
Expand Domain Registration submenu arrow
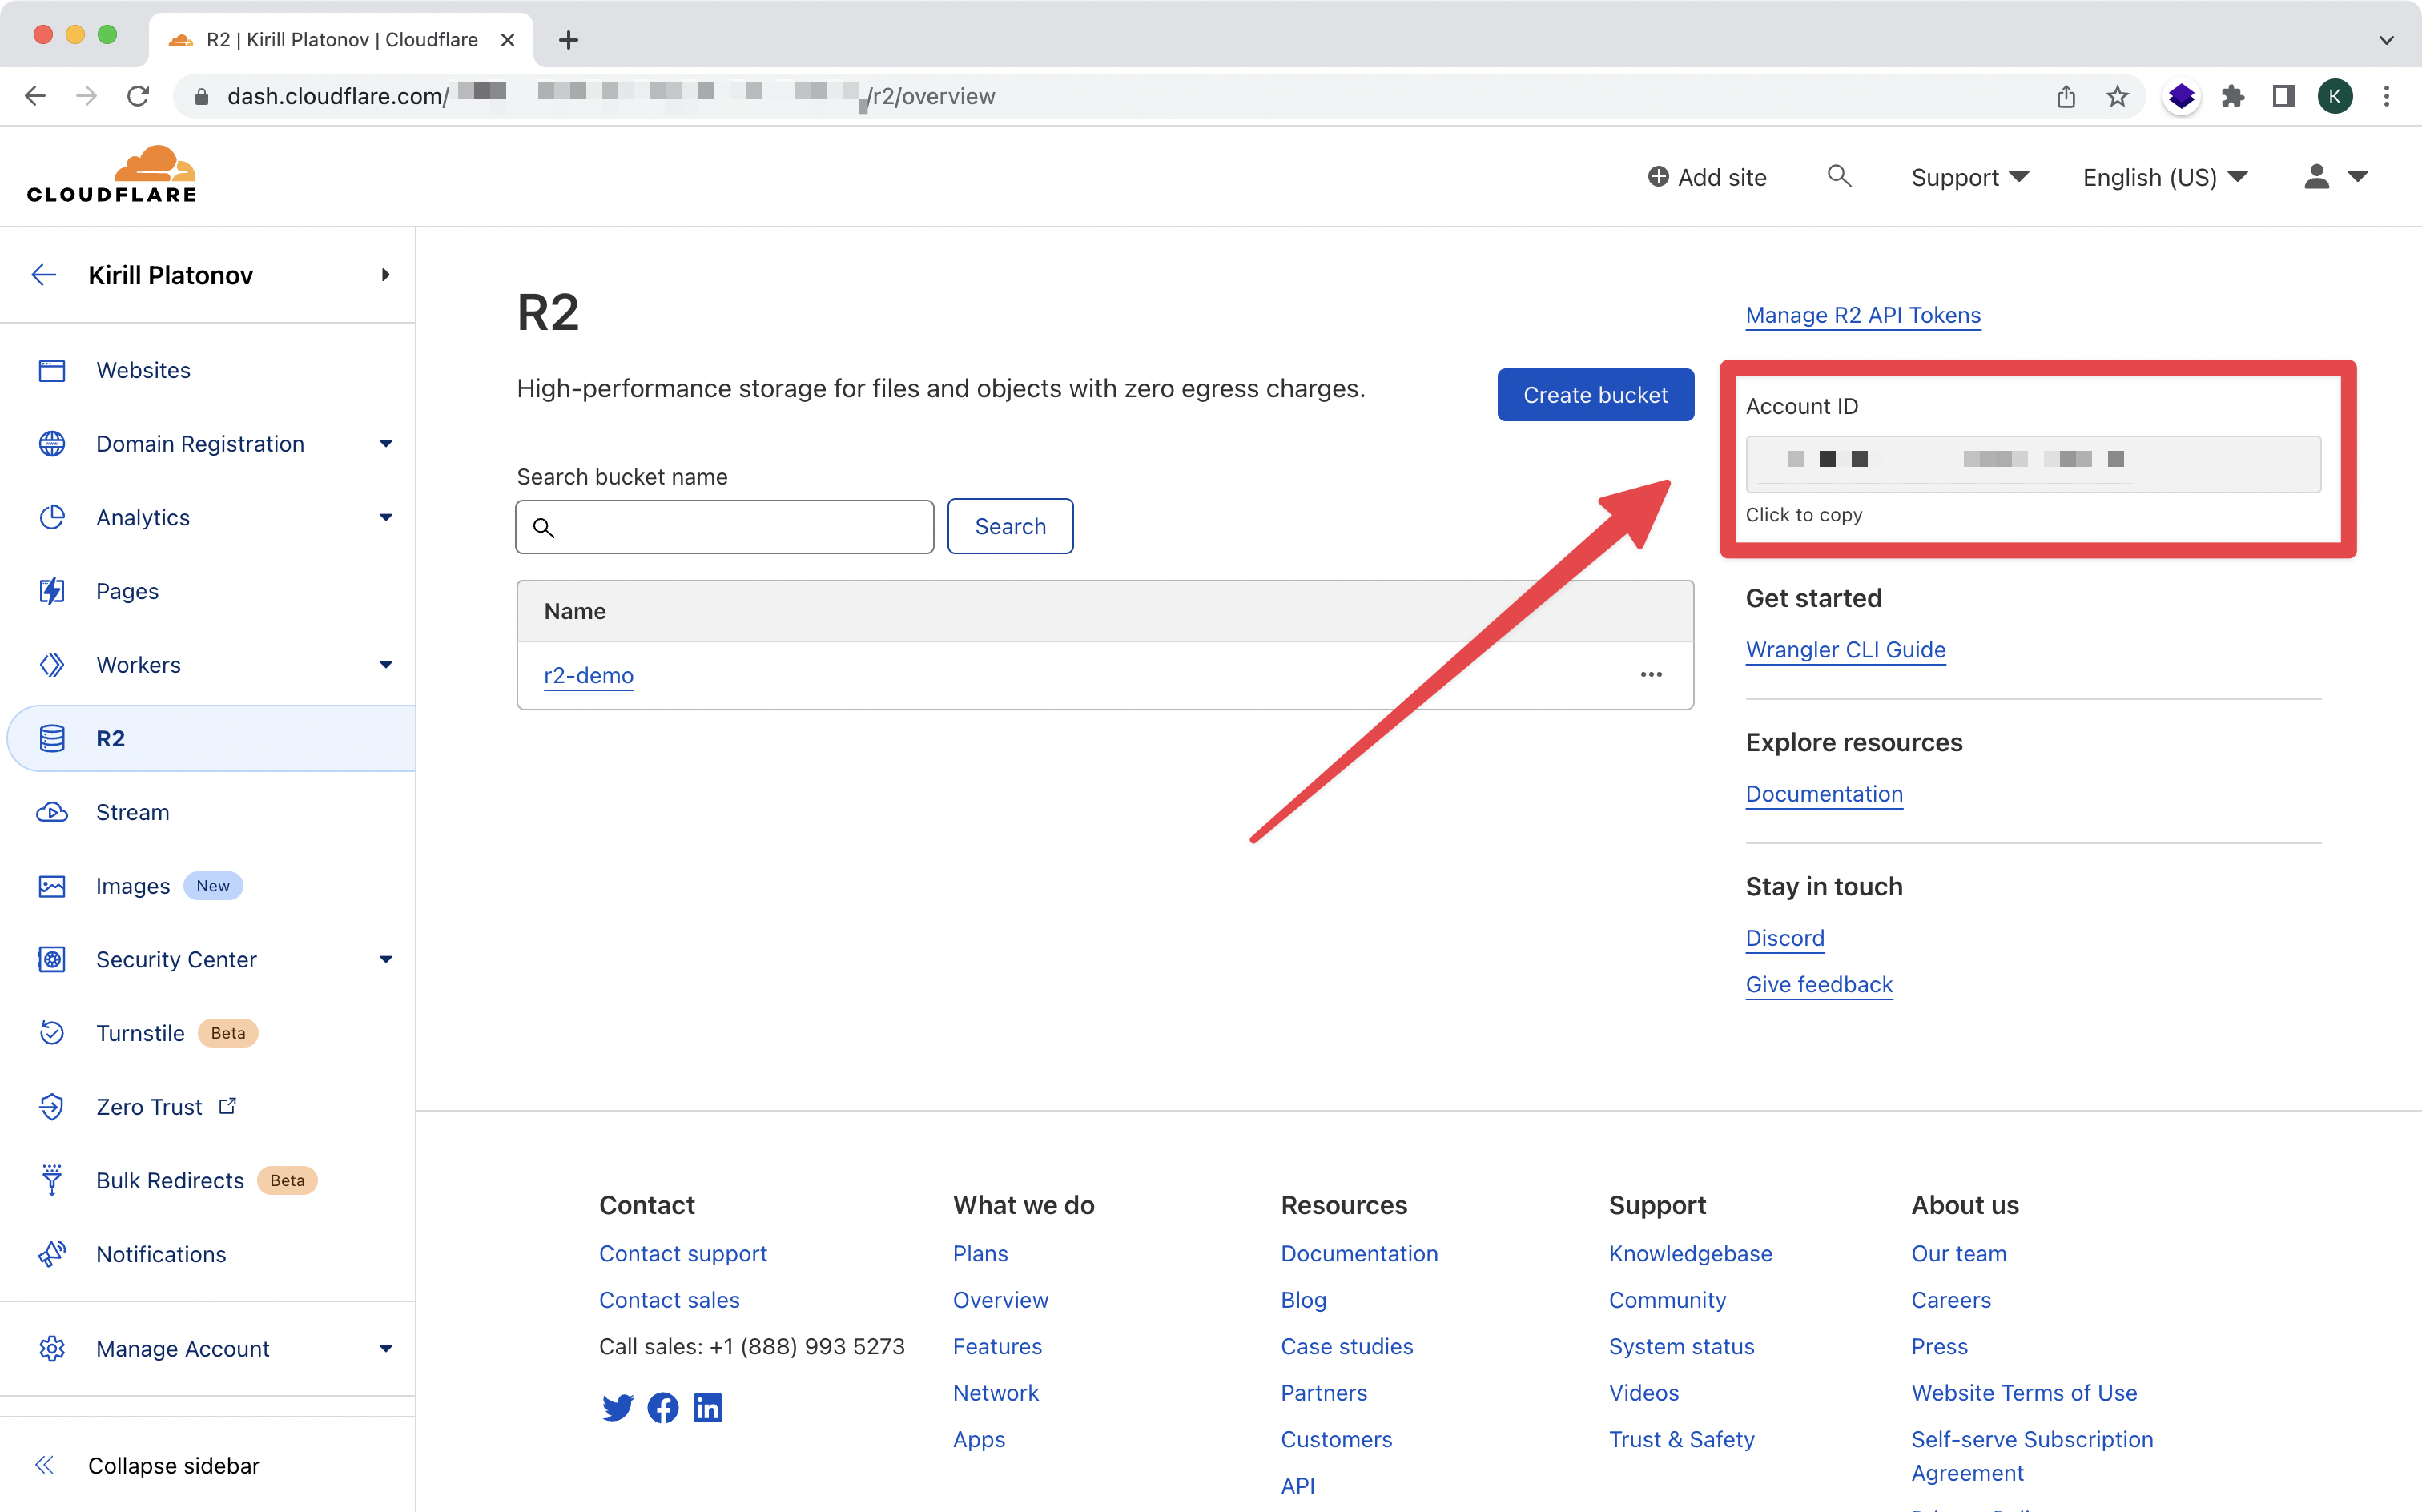pos(386,443)
